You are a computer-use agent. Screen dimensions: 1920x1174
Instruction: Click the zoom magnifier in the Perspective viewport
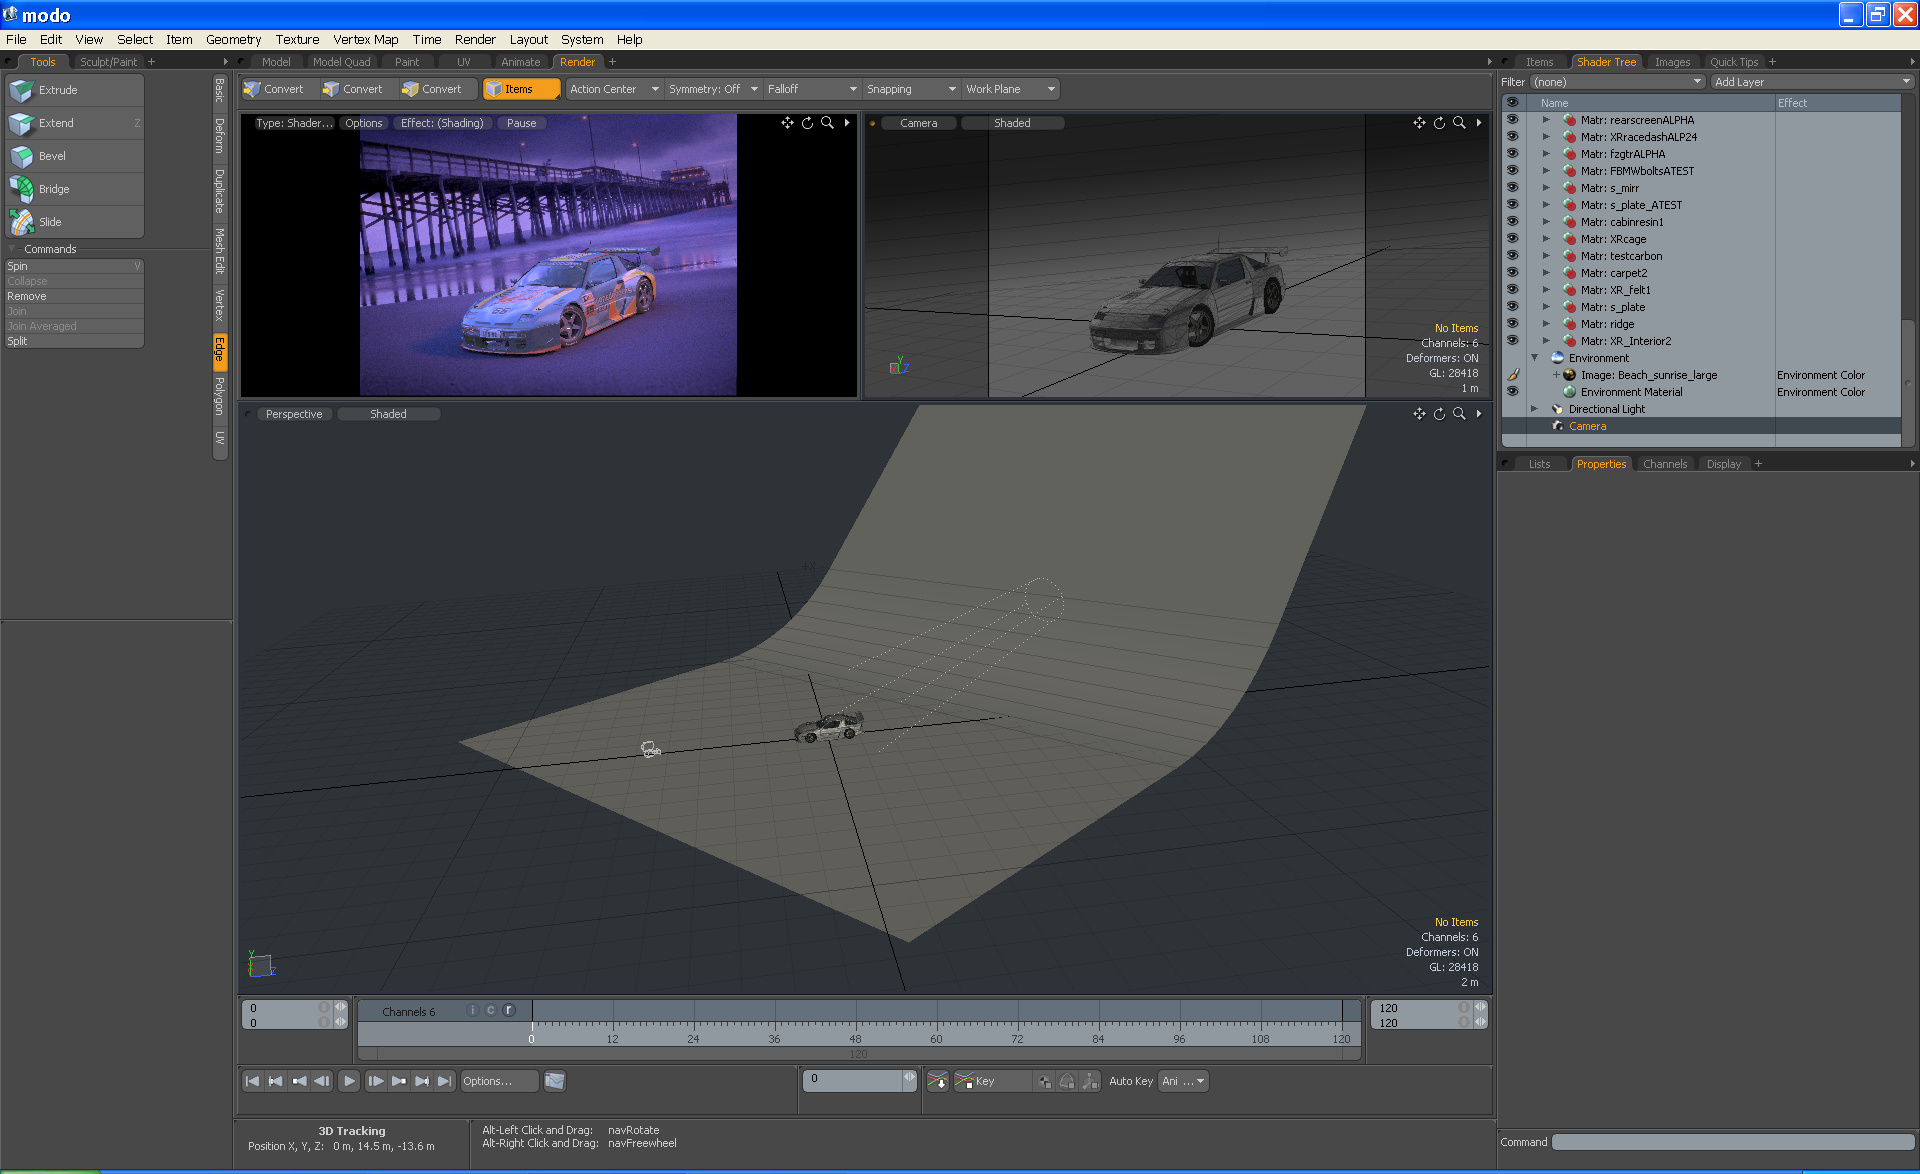pos(1459,414)
